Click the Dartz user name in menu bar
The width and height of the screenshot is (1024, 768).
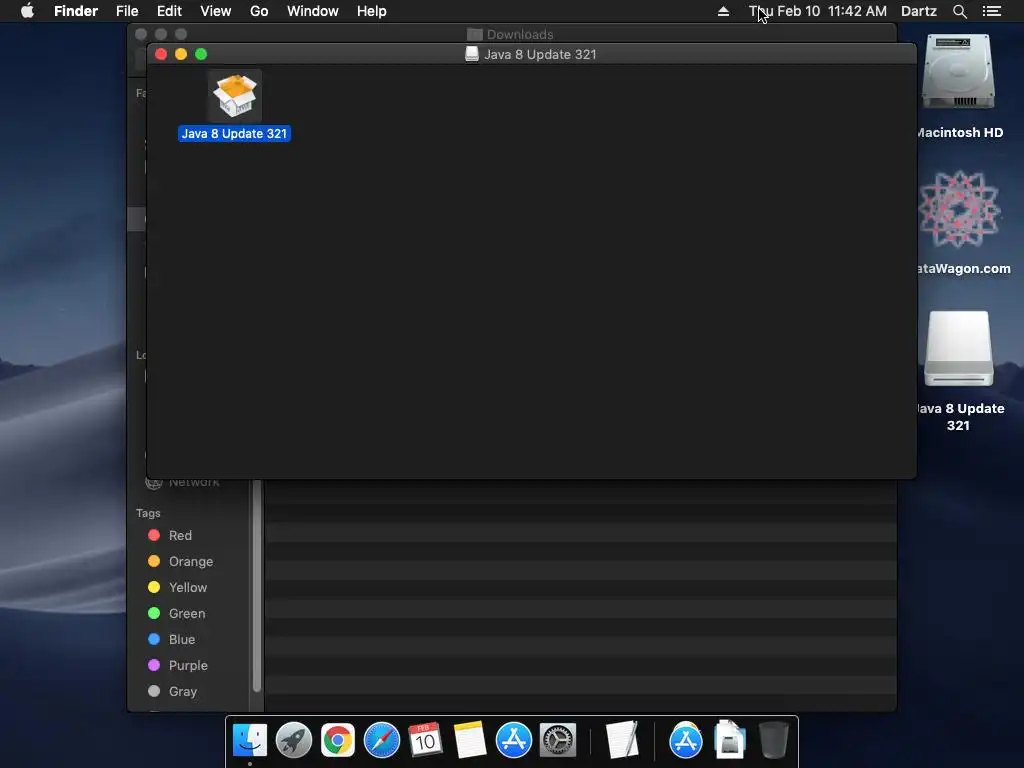[919, 11]
